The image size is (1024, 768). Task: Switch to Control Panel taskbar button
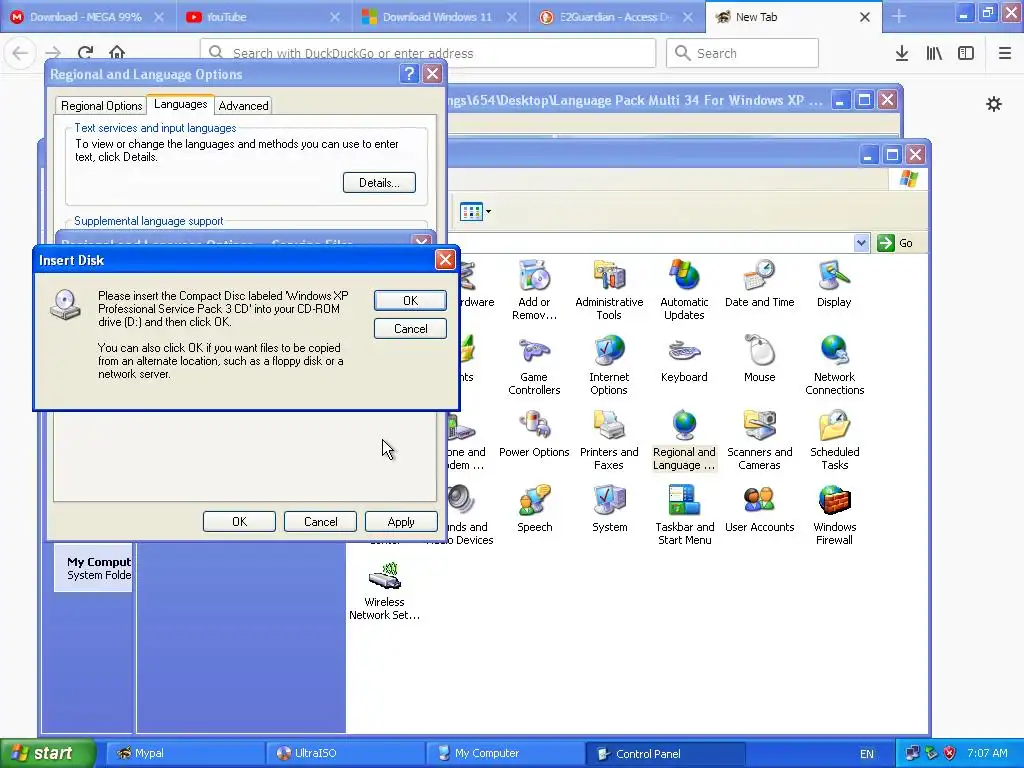tap(664, 754)
